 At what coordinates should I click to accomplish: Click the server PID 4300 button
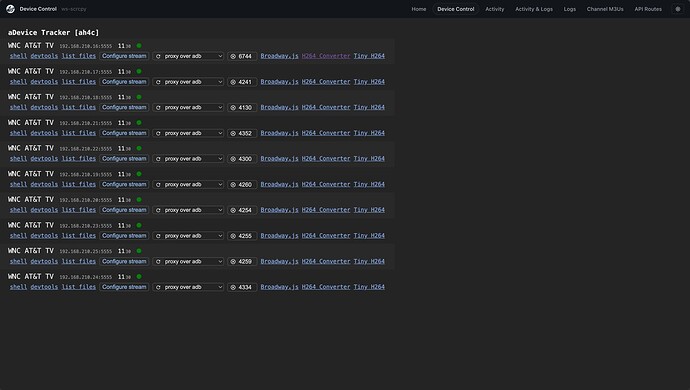click(242, 159)
